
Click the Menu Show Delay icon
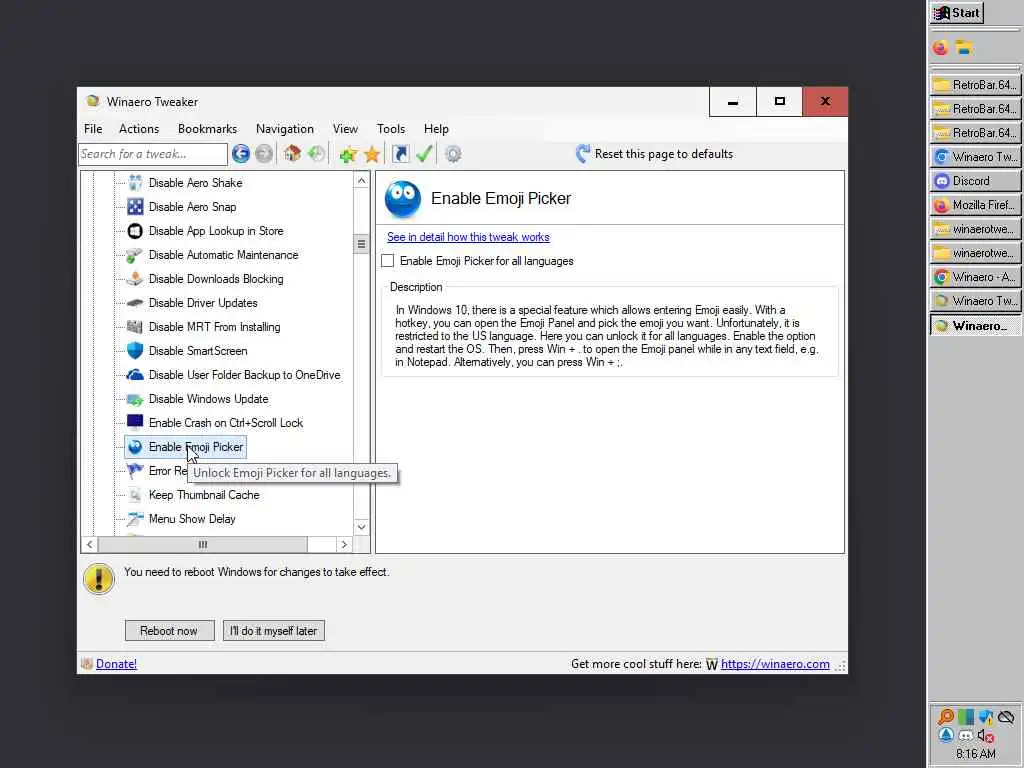(x=135, y=519)
